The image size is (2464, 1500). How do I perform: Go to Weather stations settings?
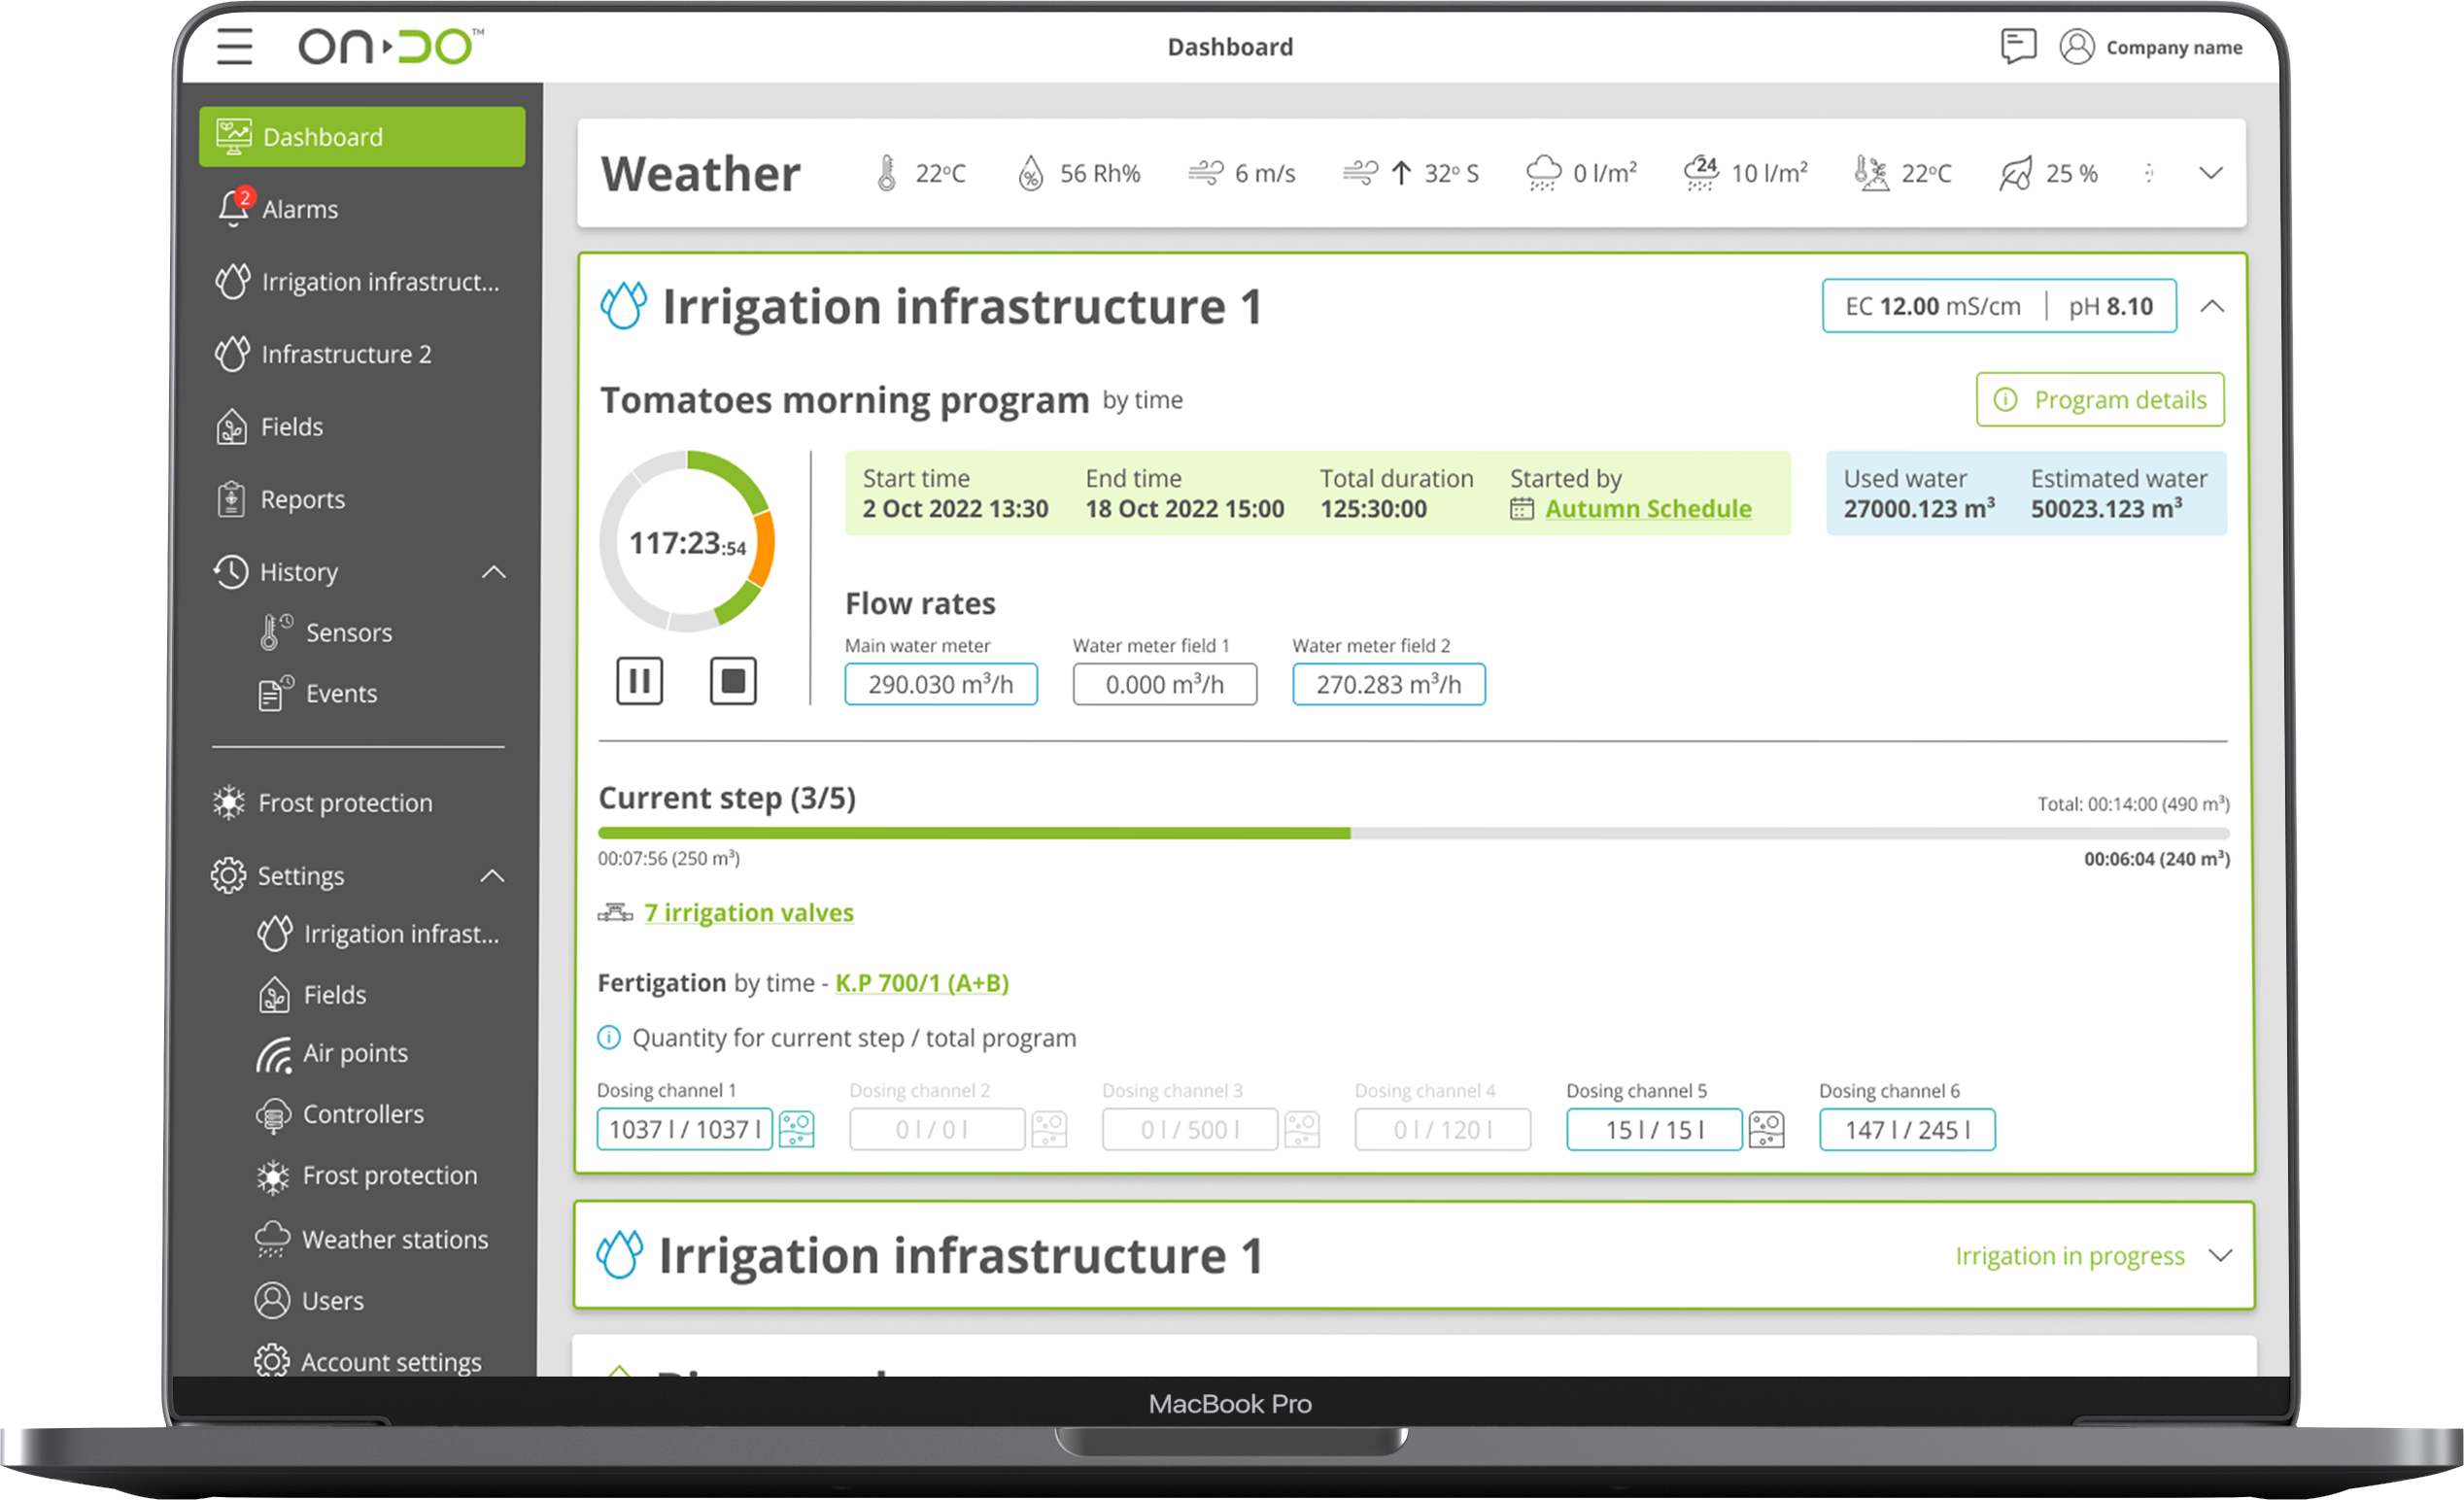[x=394, y=1239]
